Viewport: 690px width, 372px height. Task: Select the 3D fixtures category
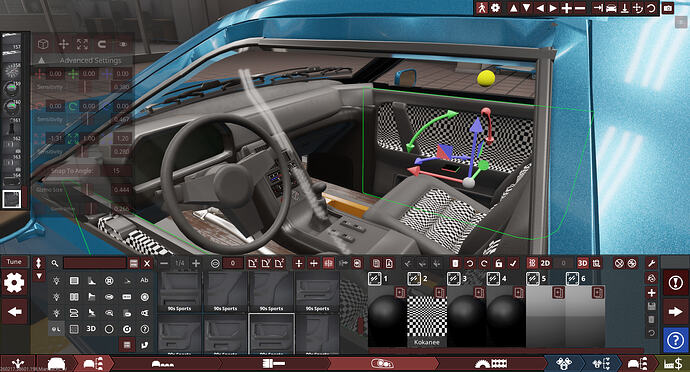91,328
